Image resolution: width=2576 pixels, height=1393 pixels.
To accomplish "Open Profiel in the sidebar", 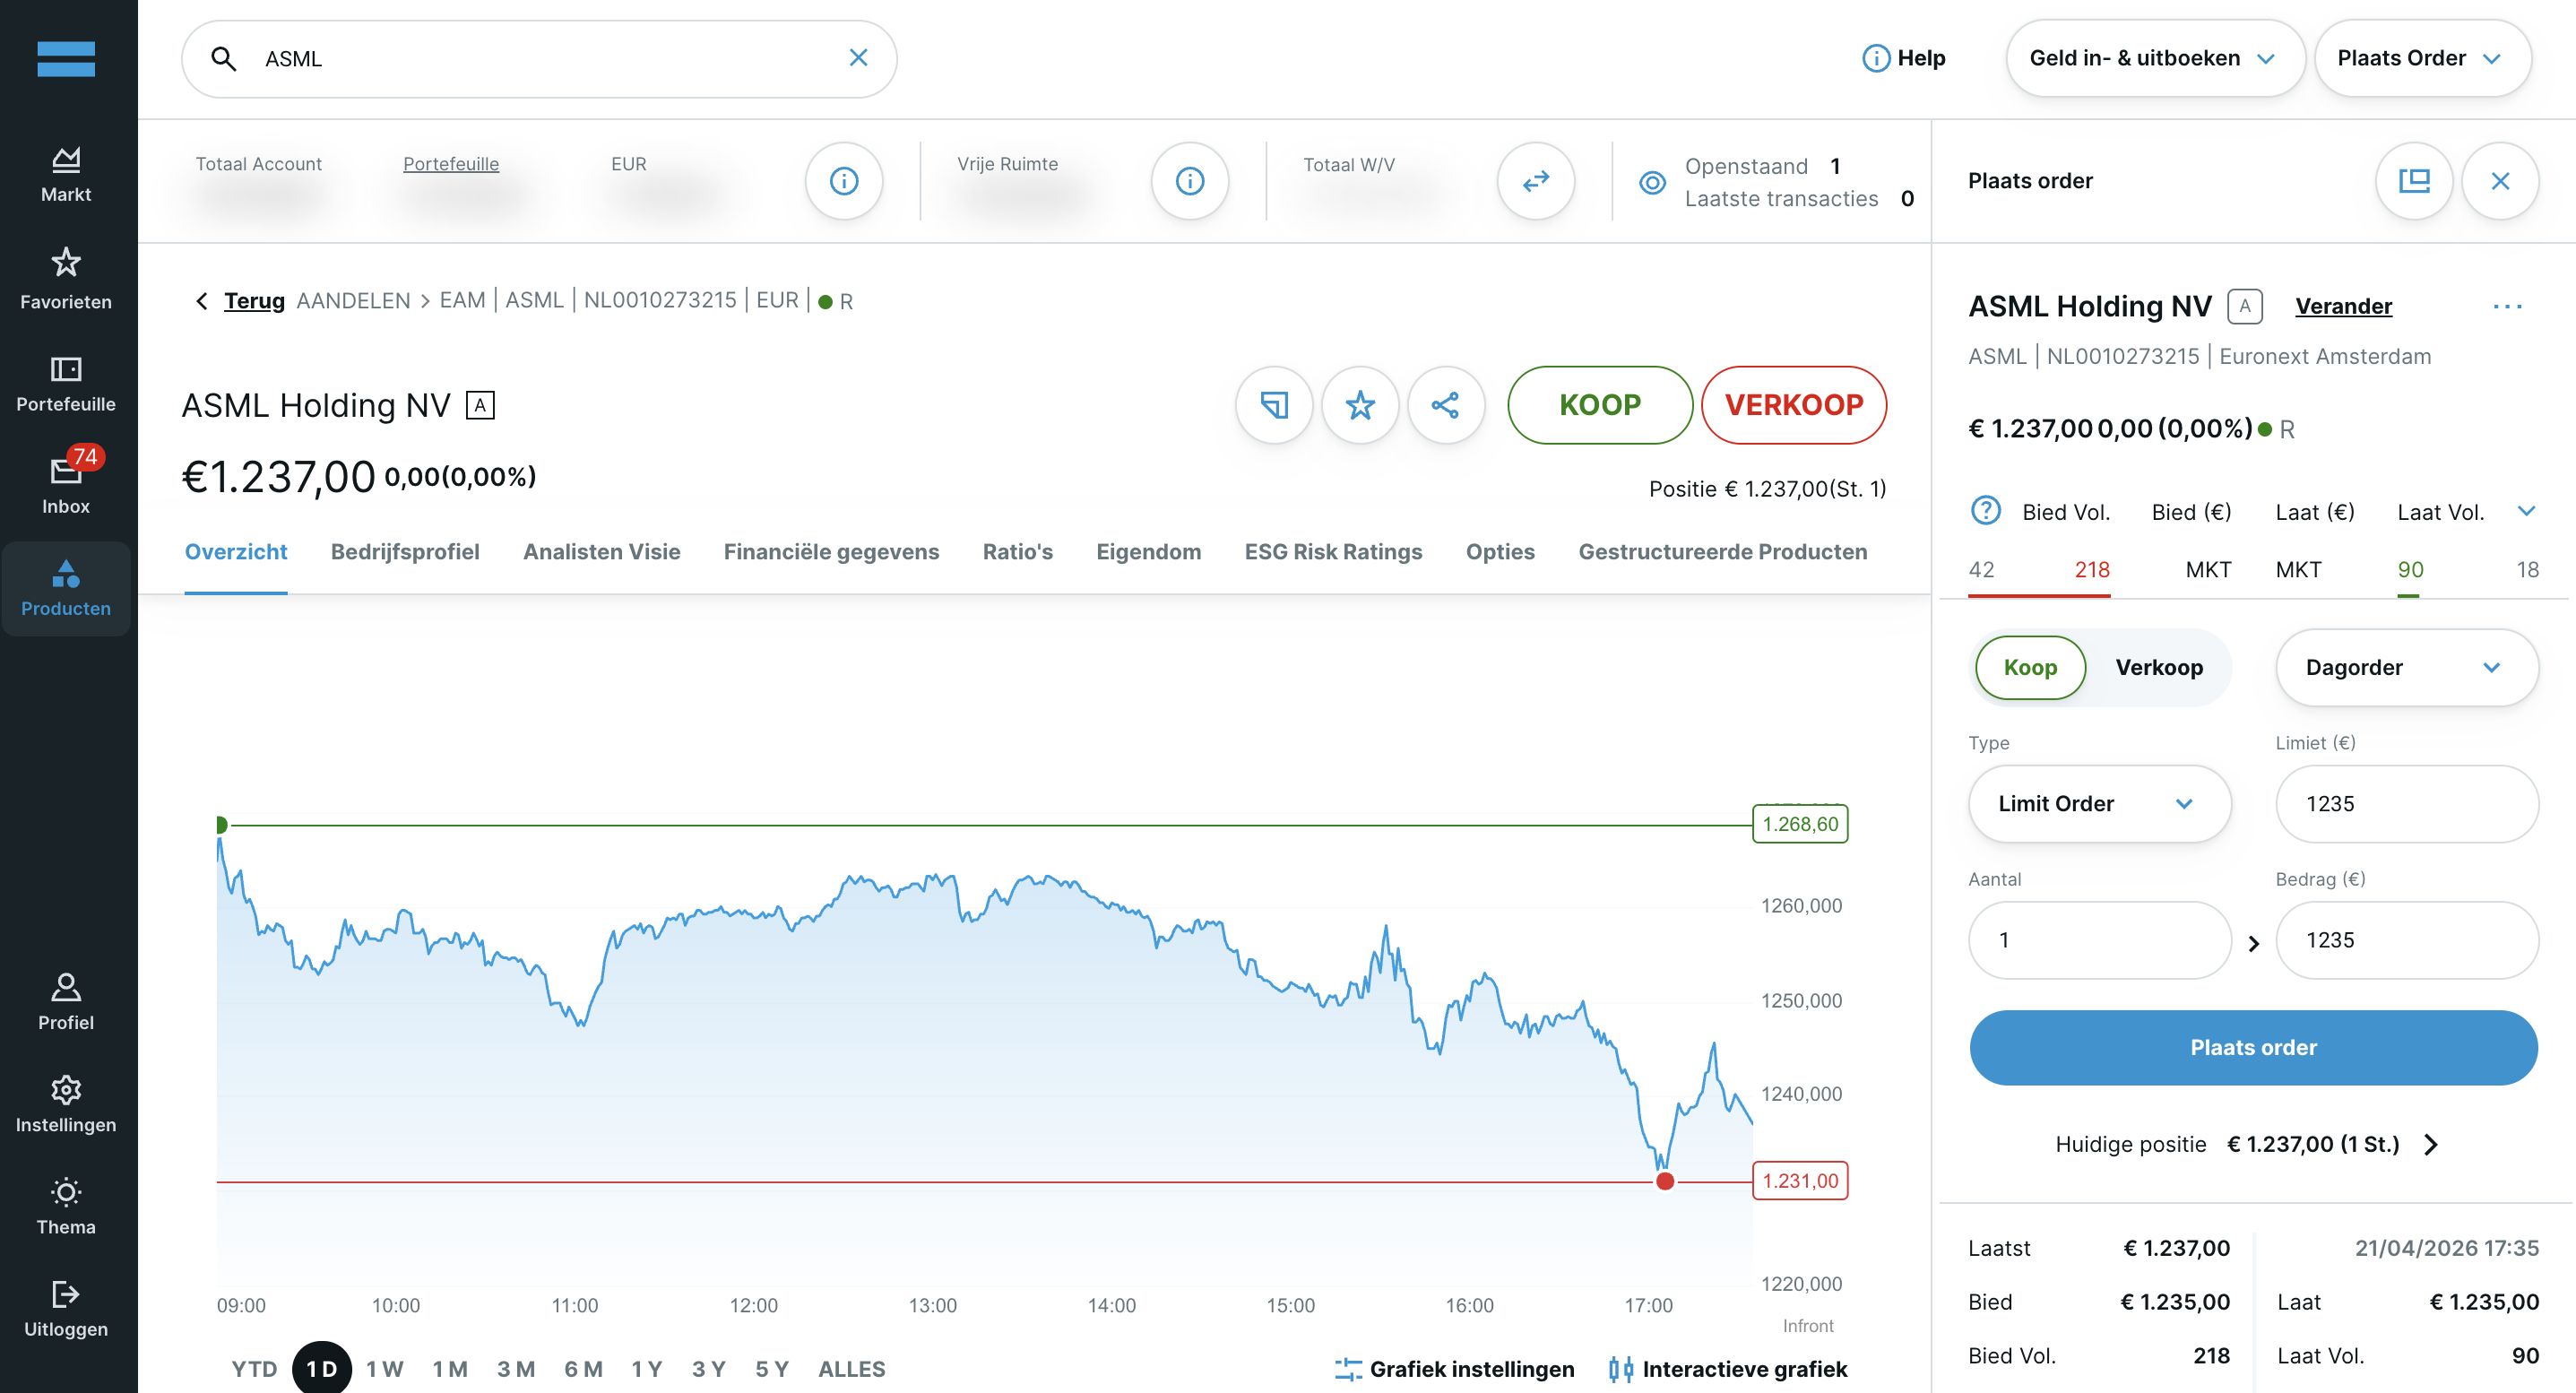I will tap(66, 1001).
